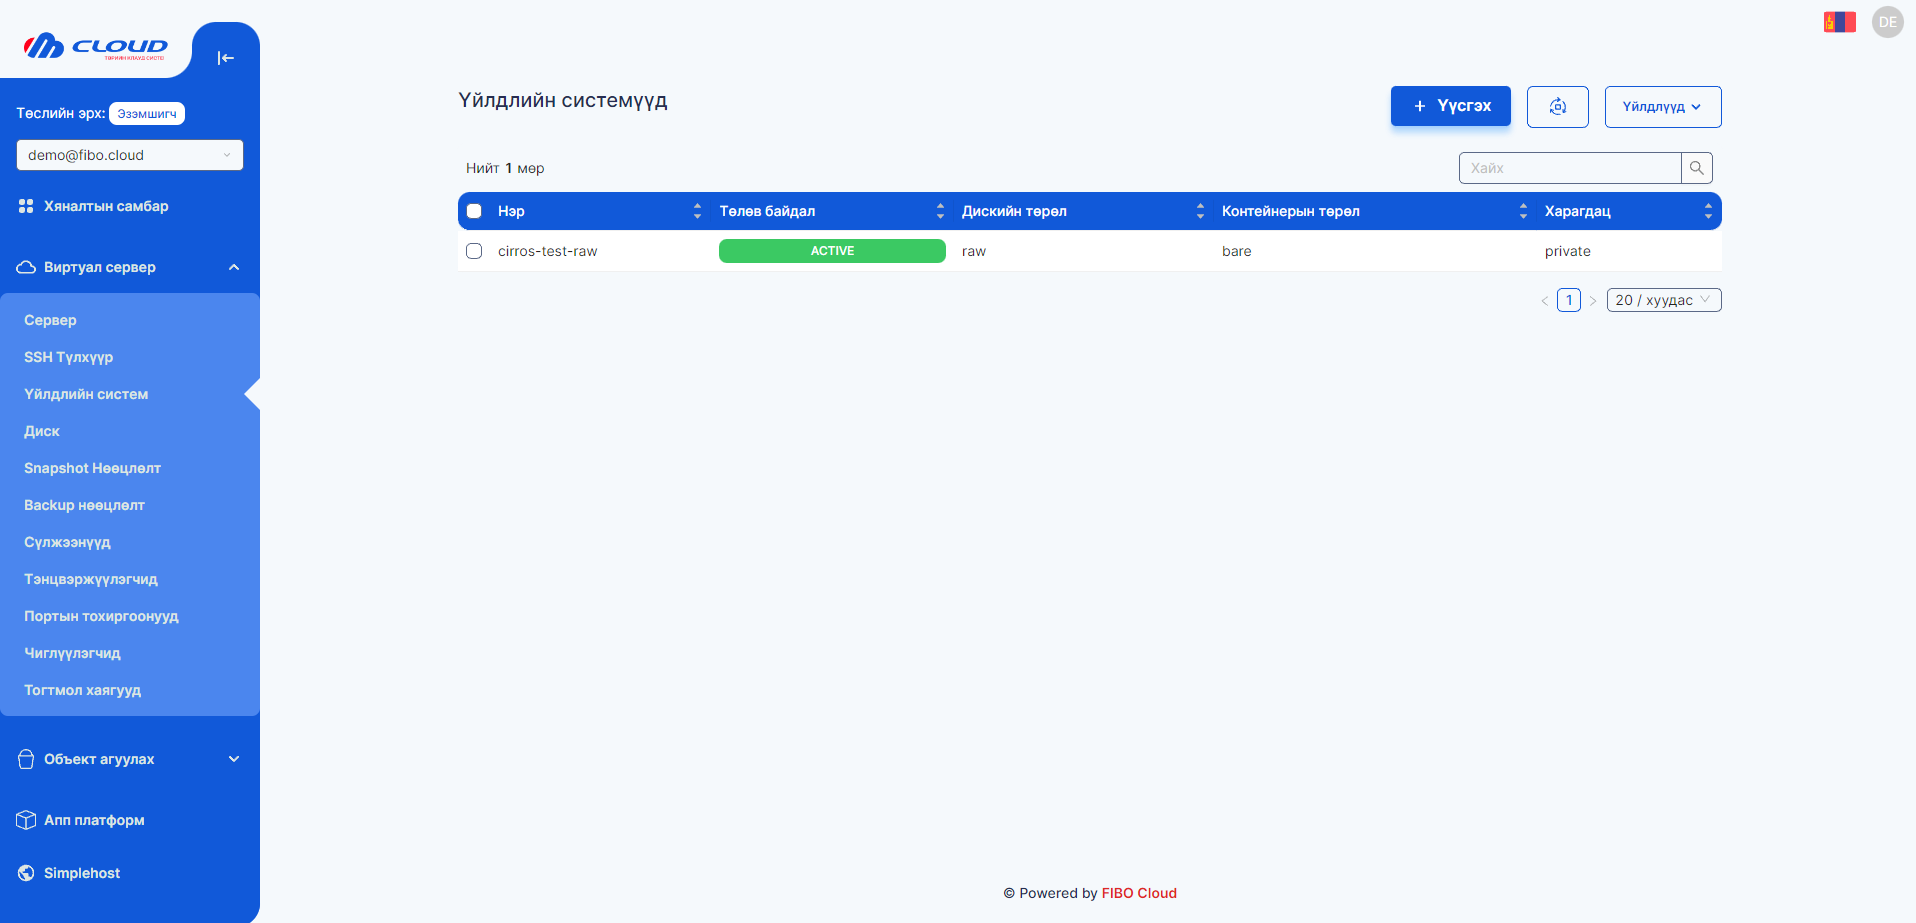Open the Үйлдлүүд actions dropdown
The image size is (1916, 923).
pyautogui.click(x=1662, y=107)
